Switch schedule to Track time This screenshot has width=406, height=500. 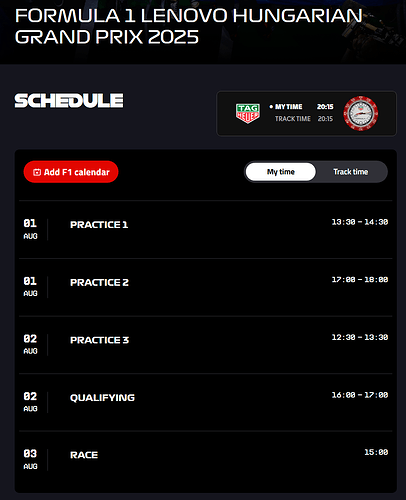tap(351, 172)
